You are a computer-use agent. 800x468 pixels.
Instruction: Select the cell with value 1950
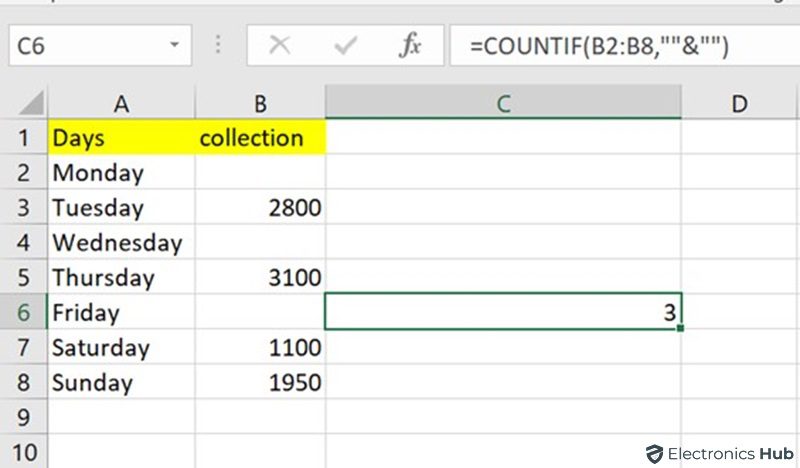(260, 382)
